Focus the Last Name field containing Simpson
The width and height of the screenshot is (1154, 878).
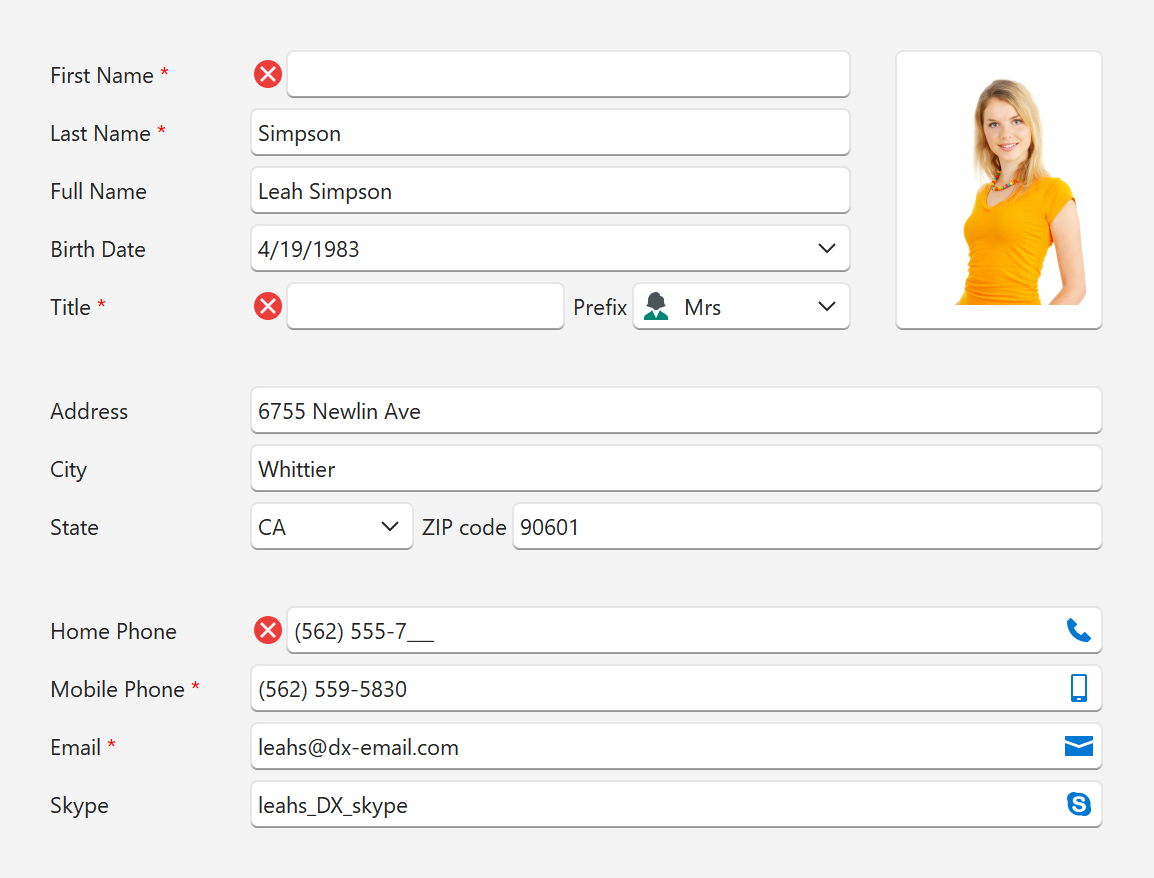549,133
